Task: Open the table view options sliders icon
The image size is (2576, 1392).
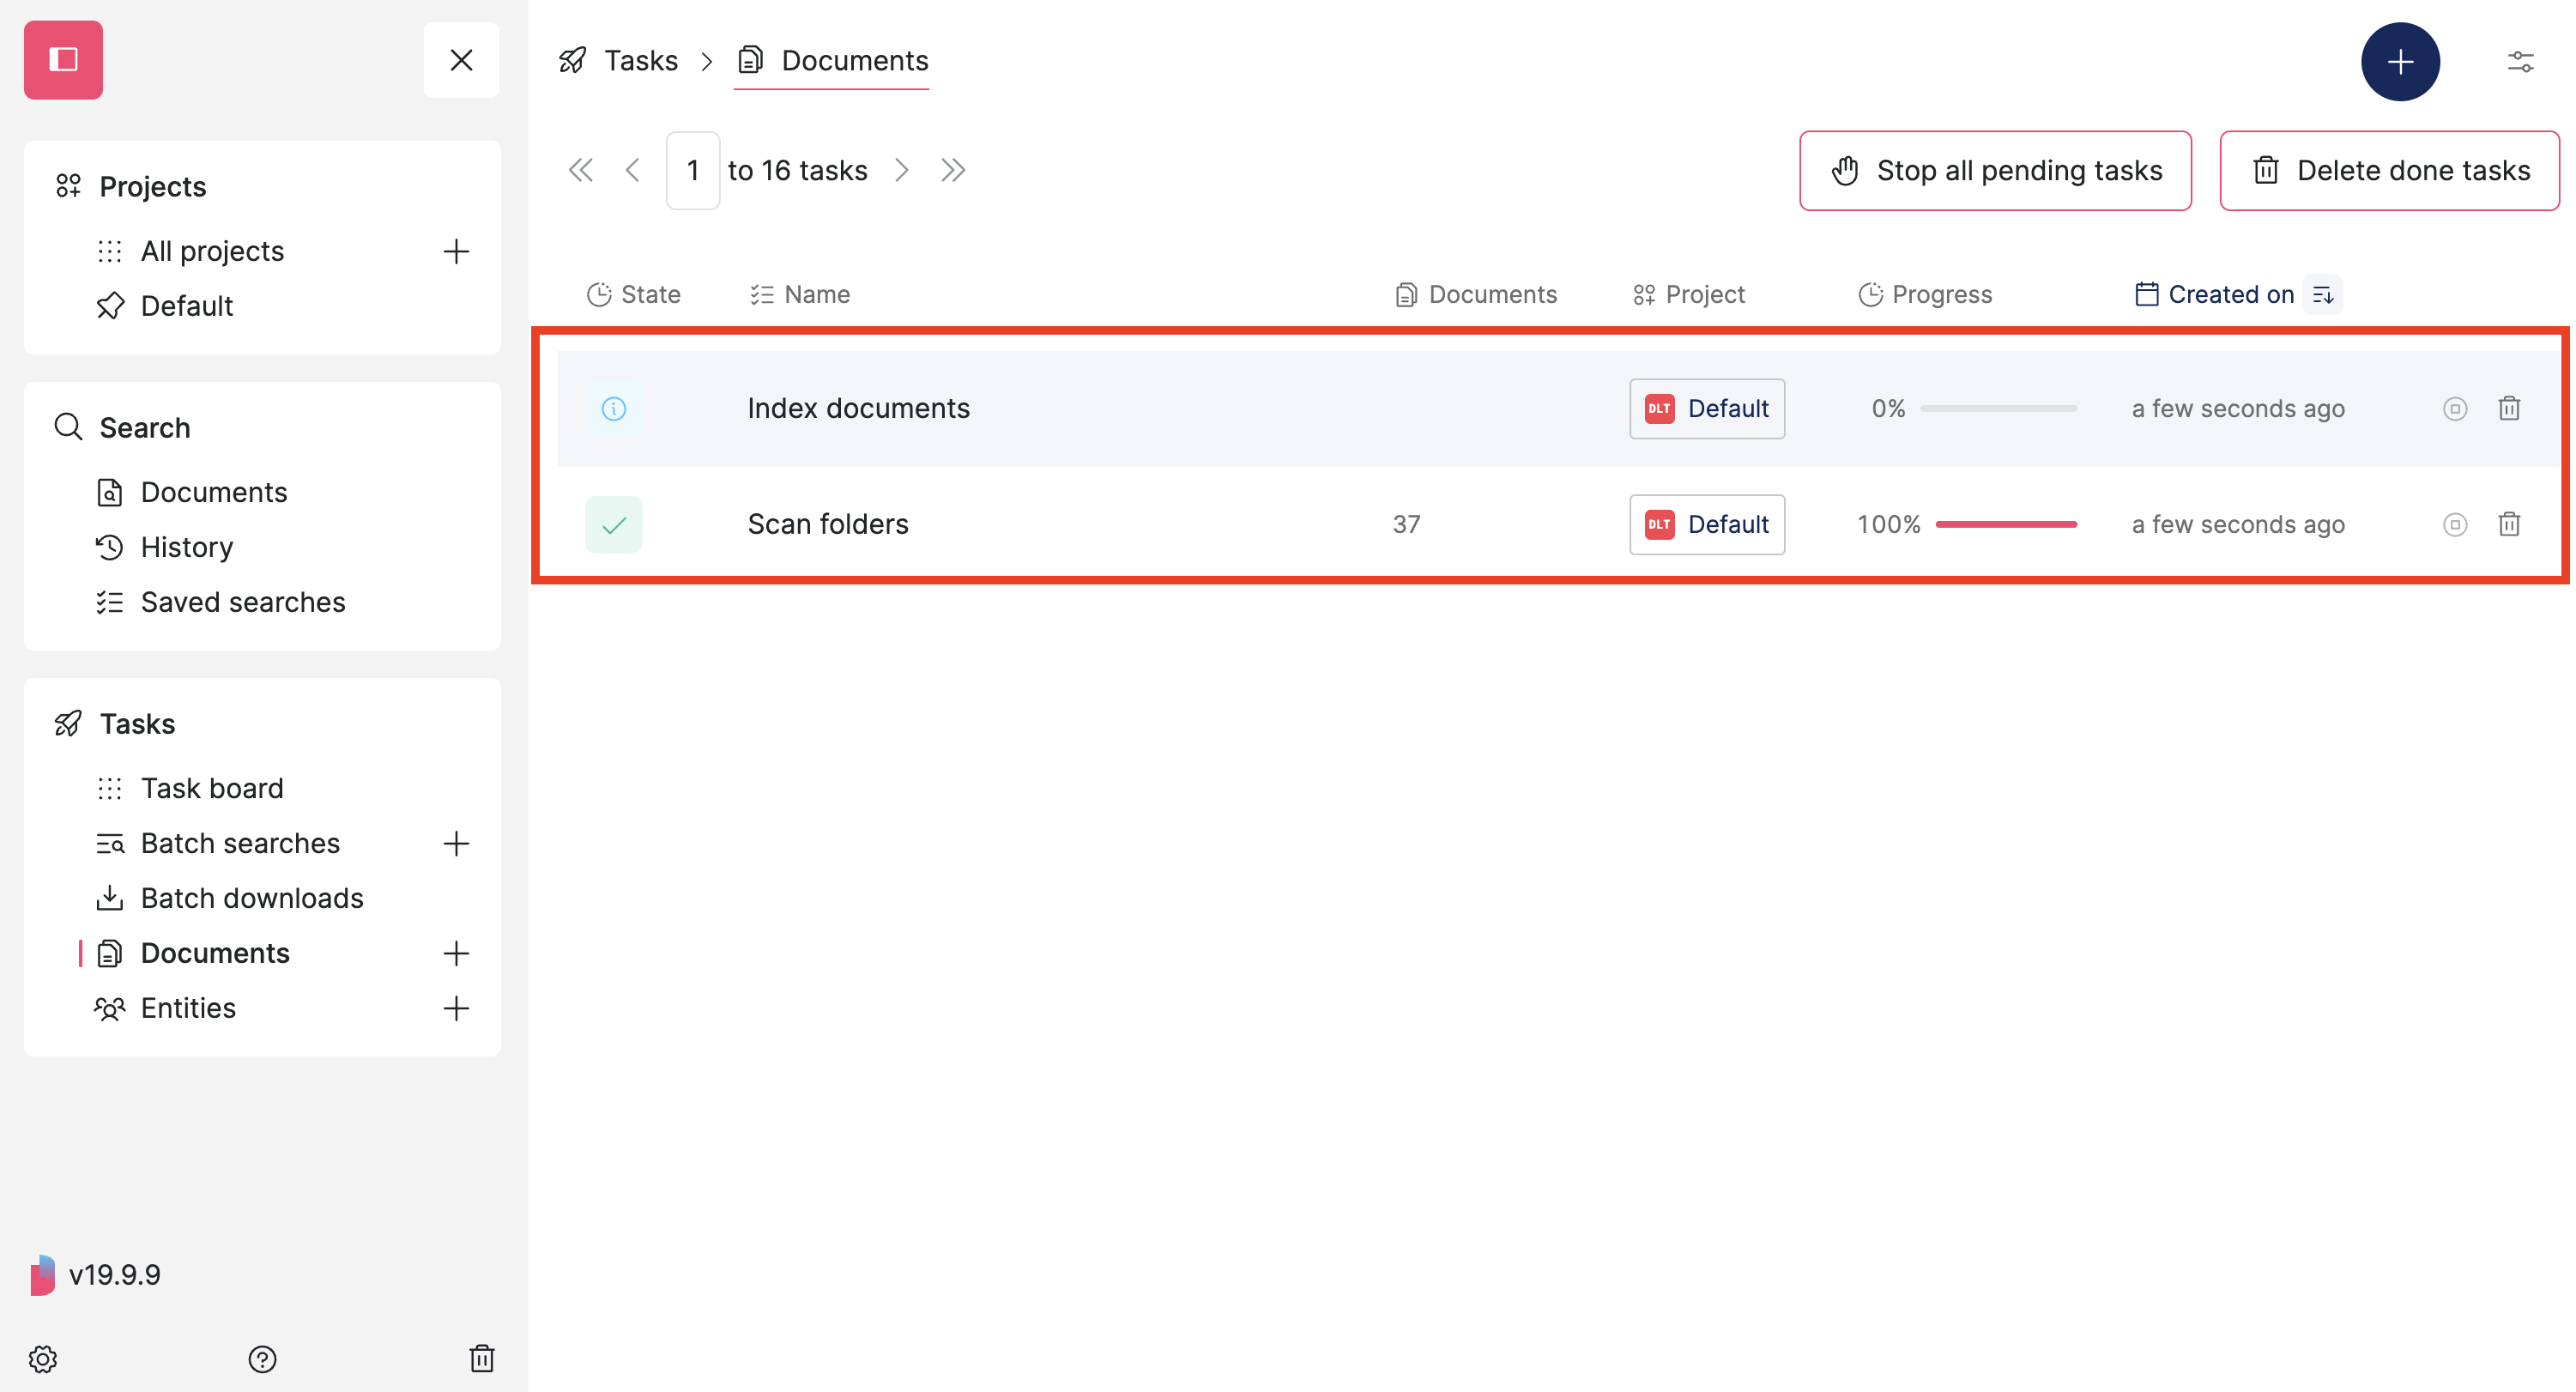Action: [x=2519, y=61]
